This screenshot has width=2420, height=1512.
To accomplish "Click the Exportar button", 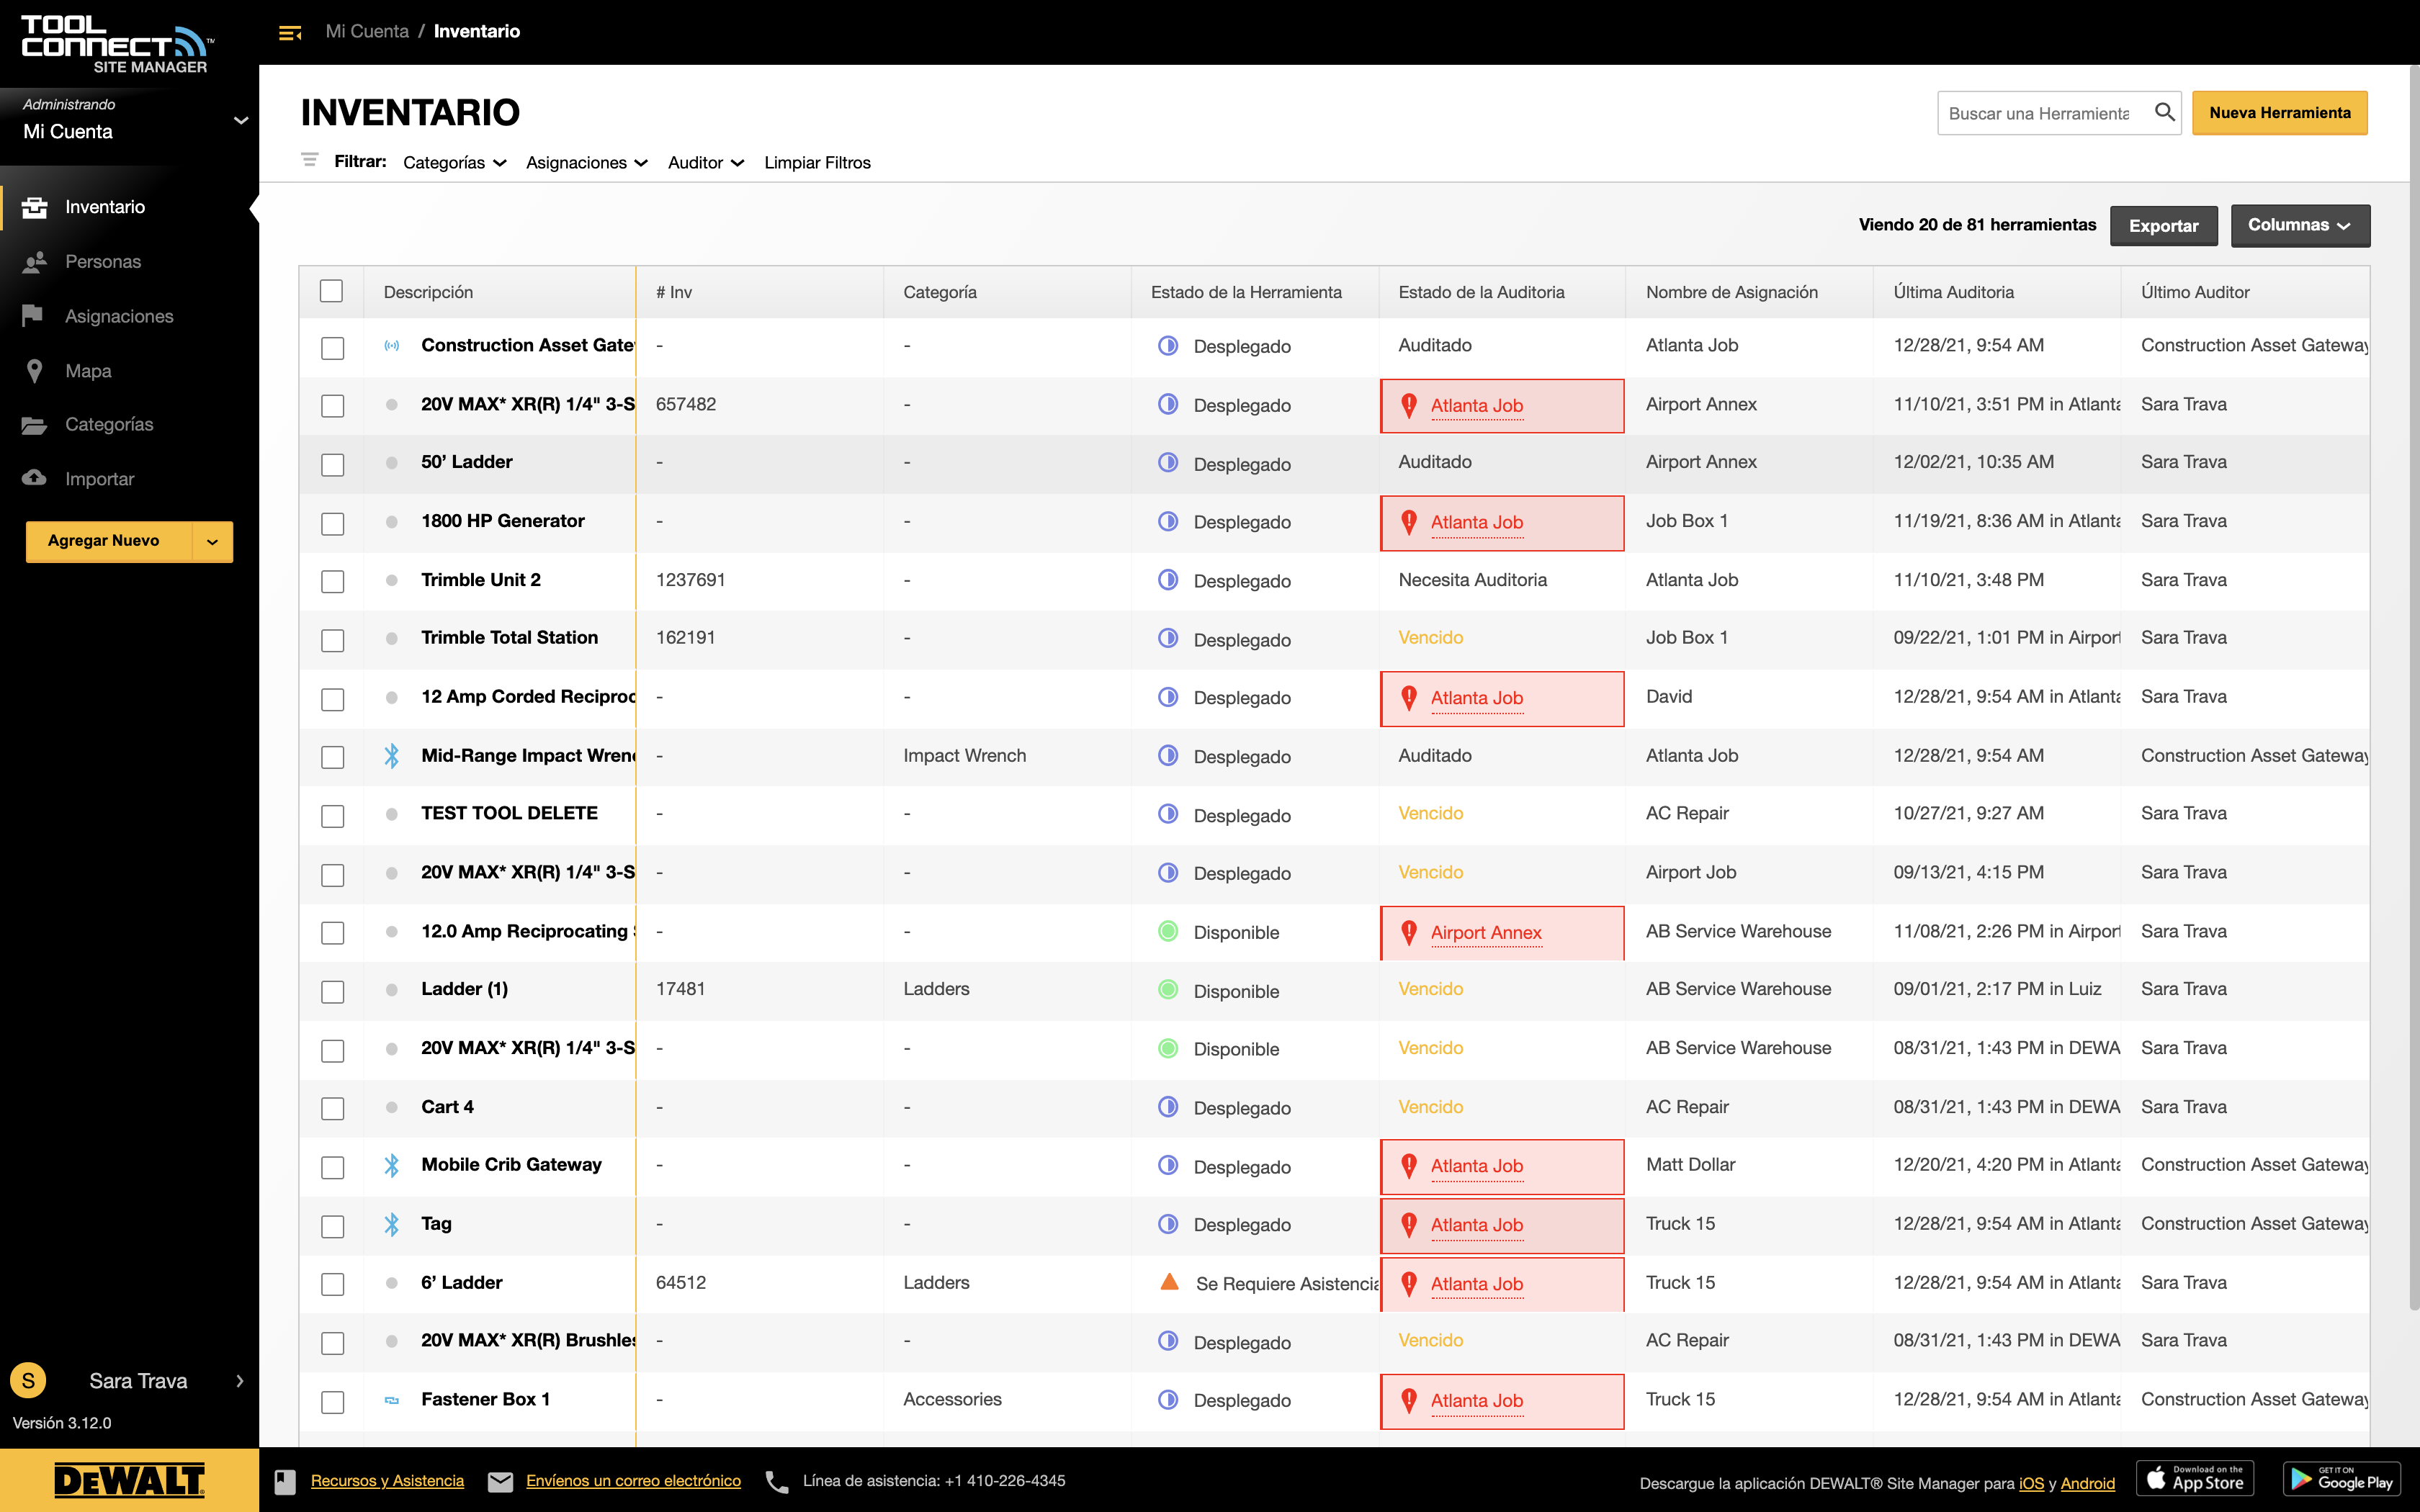I will (x=2164, y=226).
